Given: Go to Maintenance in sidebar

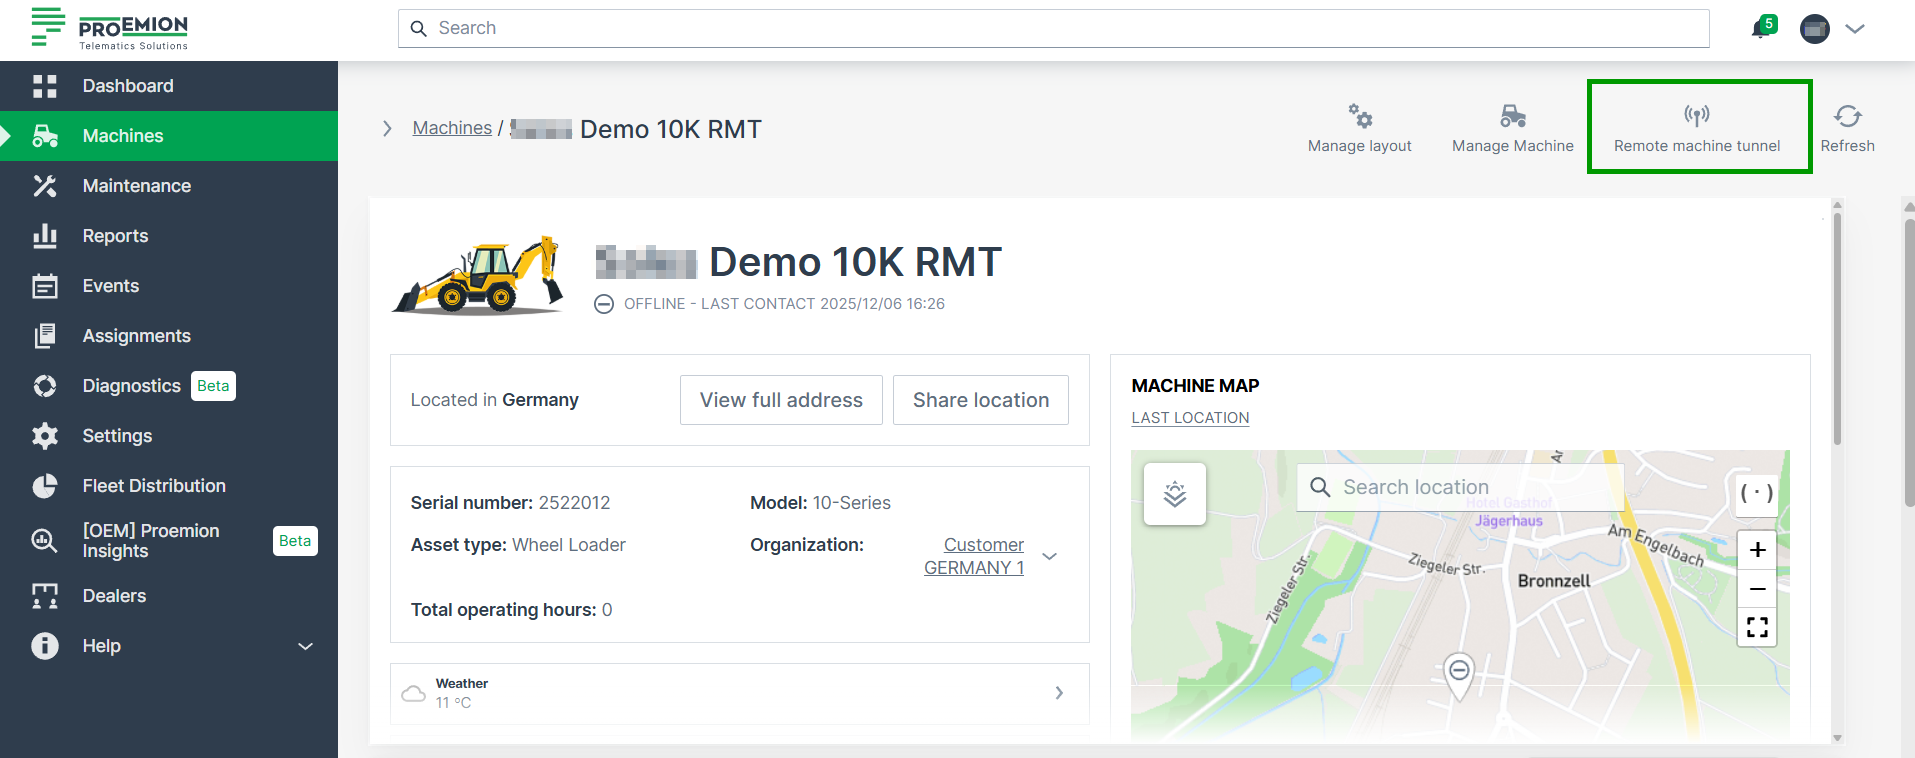Looking at the screenshot, I should [x=136, y=186].
